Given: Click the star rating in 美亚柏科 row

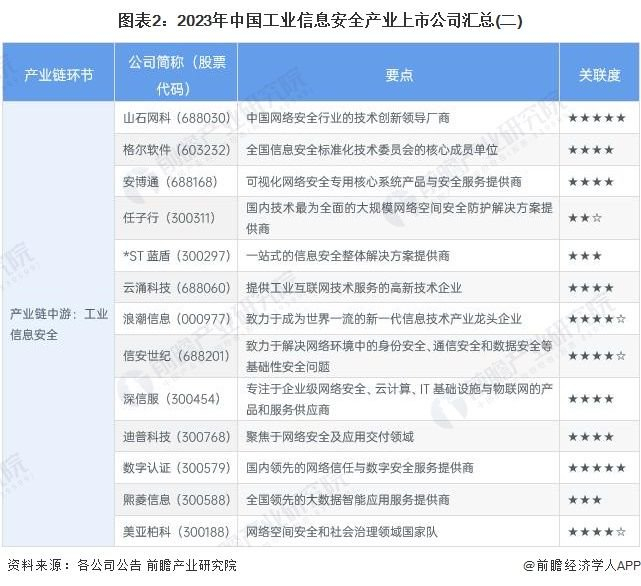Looking at the screenshot, I should pyautogui.click(x=597, y=532).
